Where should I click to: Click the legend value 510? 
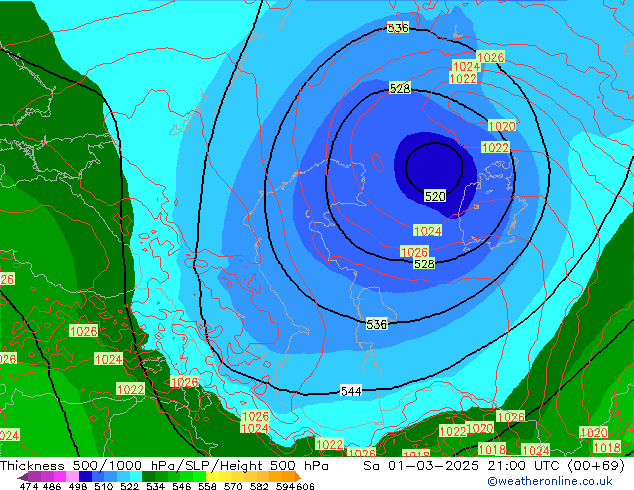(104, 486)
